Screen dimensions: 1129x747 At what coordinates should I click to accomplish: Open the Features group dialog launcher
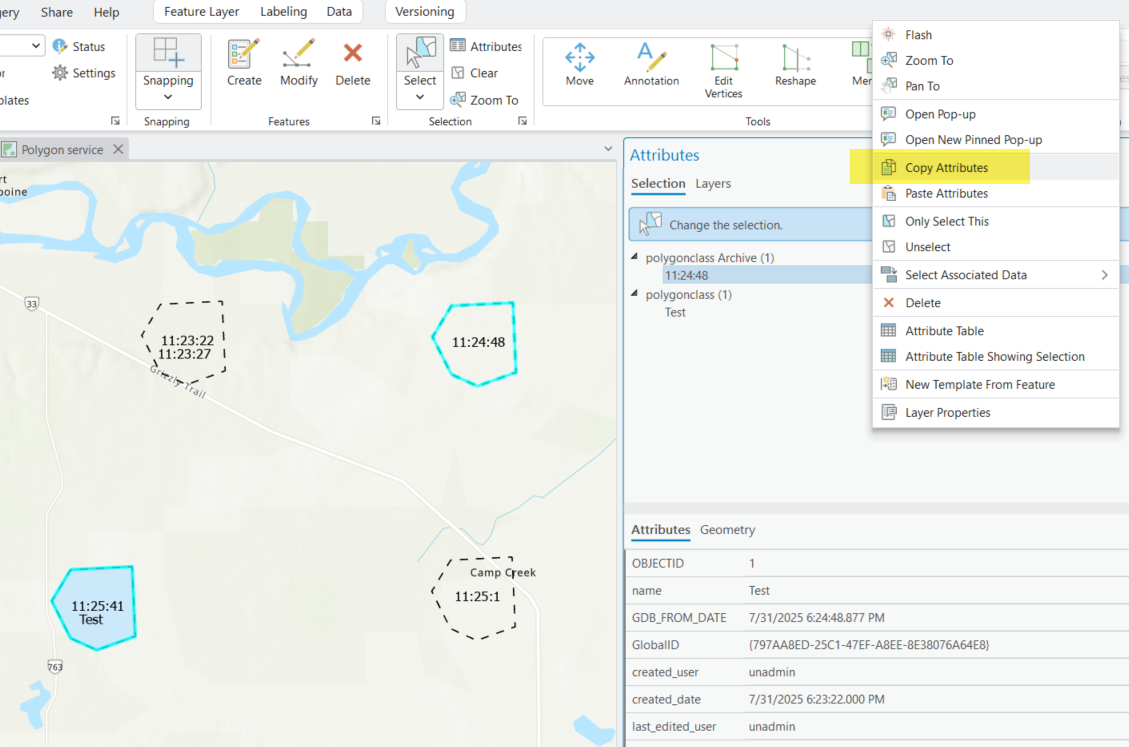[376, 121]
